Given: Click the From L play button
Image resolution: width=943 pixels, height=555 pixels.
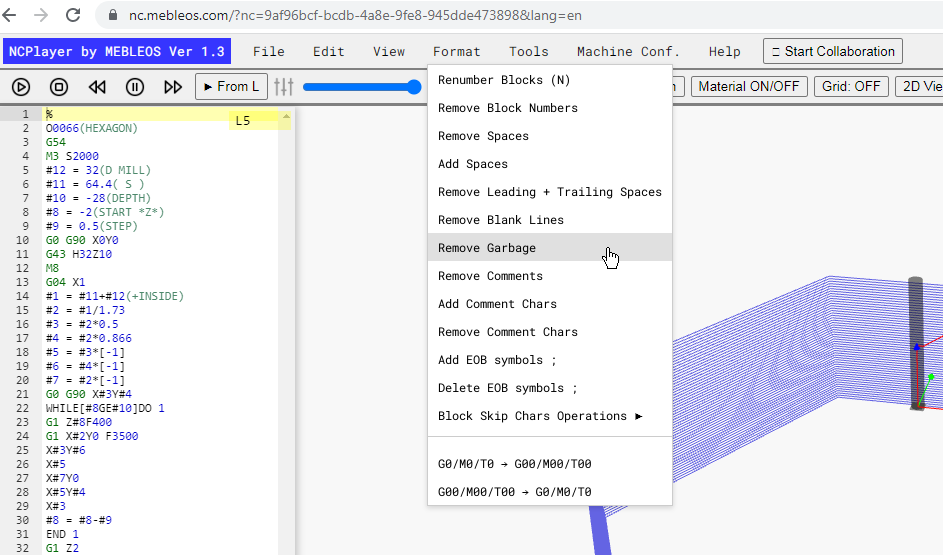Looking at the screenshot, I should coord(231,87).
